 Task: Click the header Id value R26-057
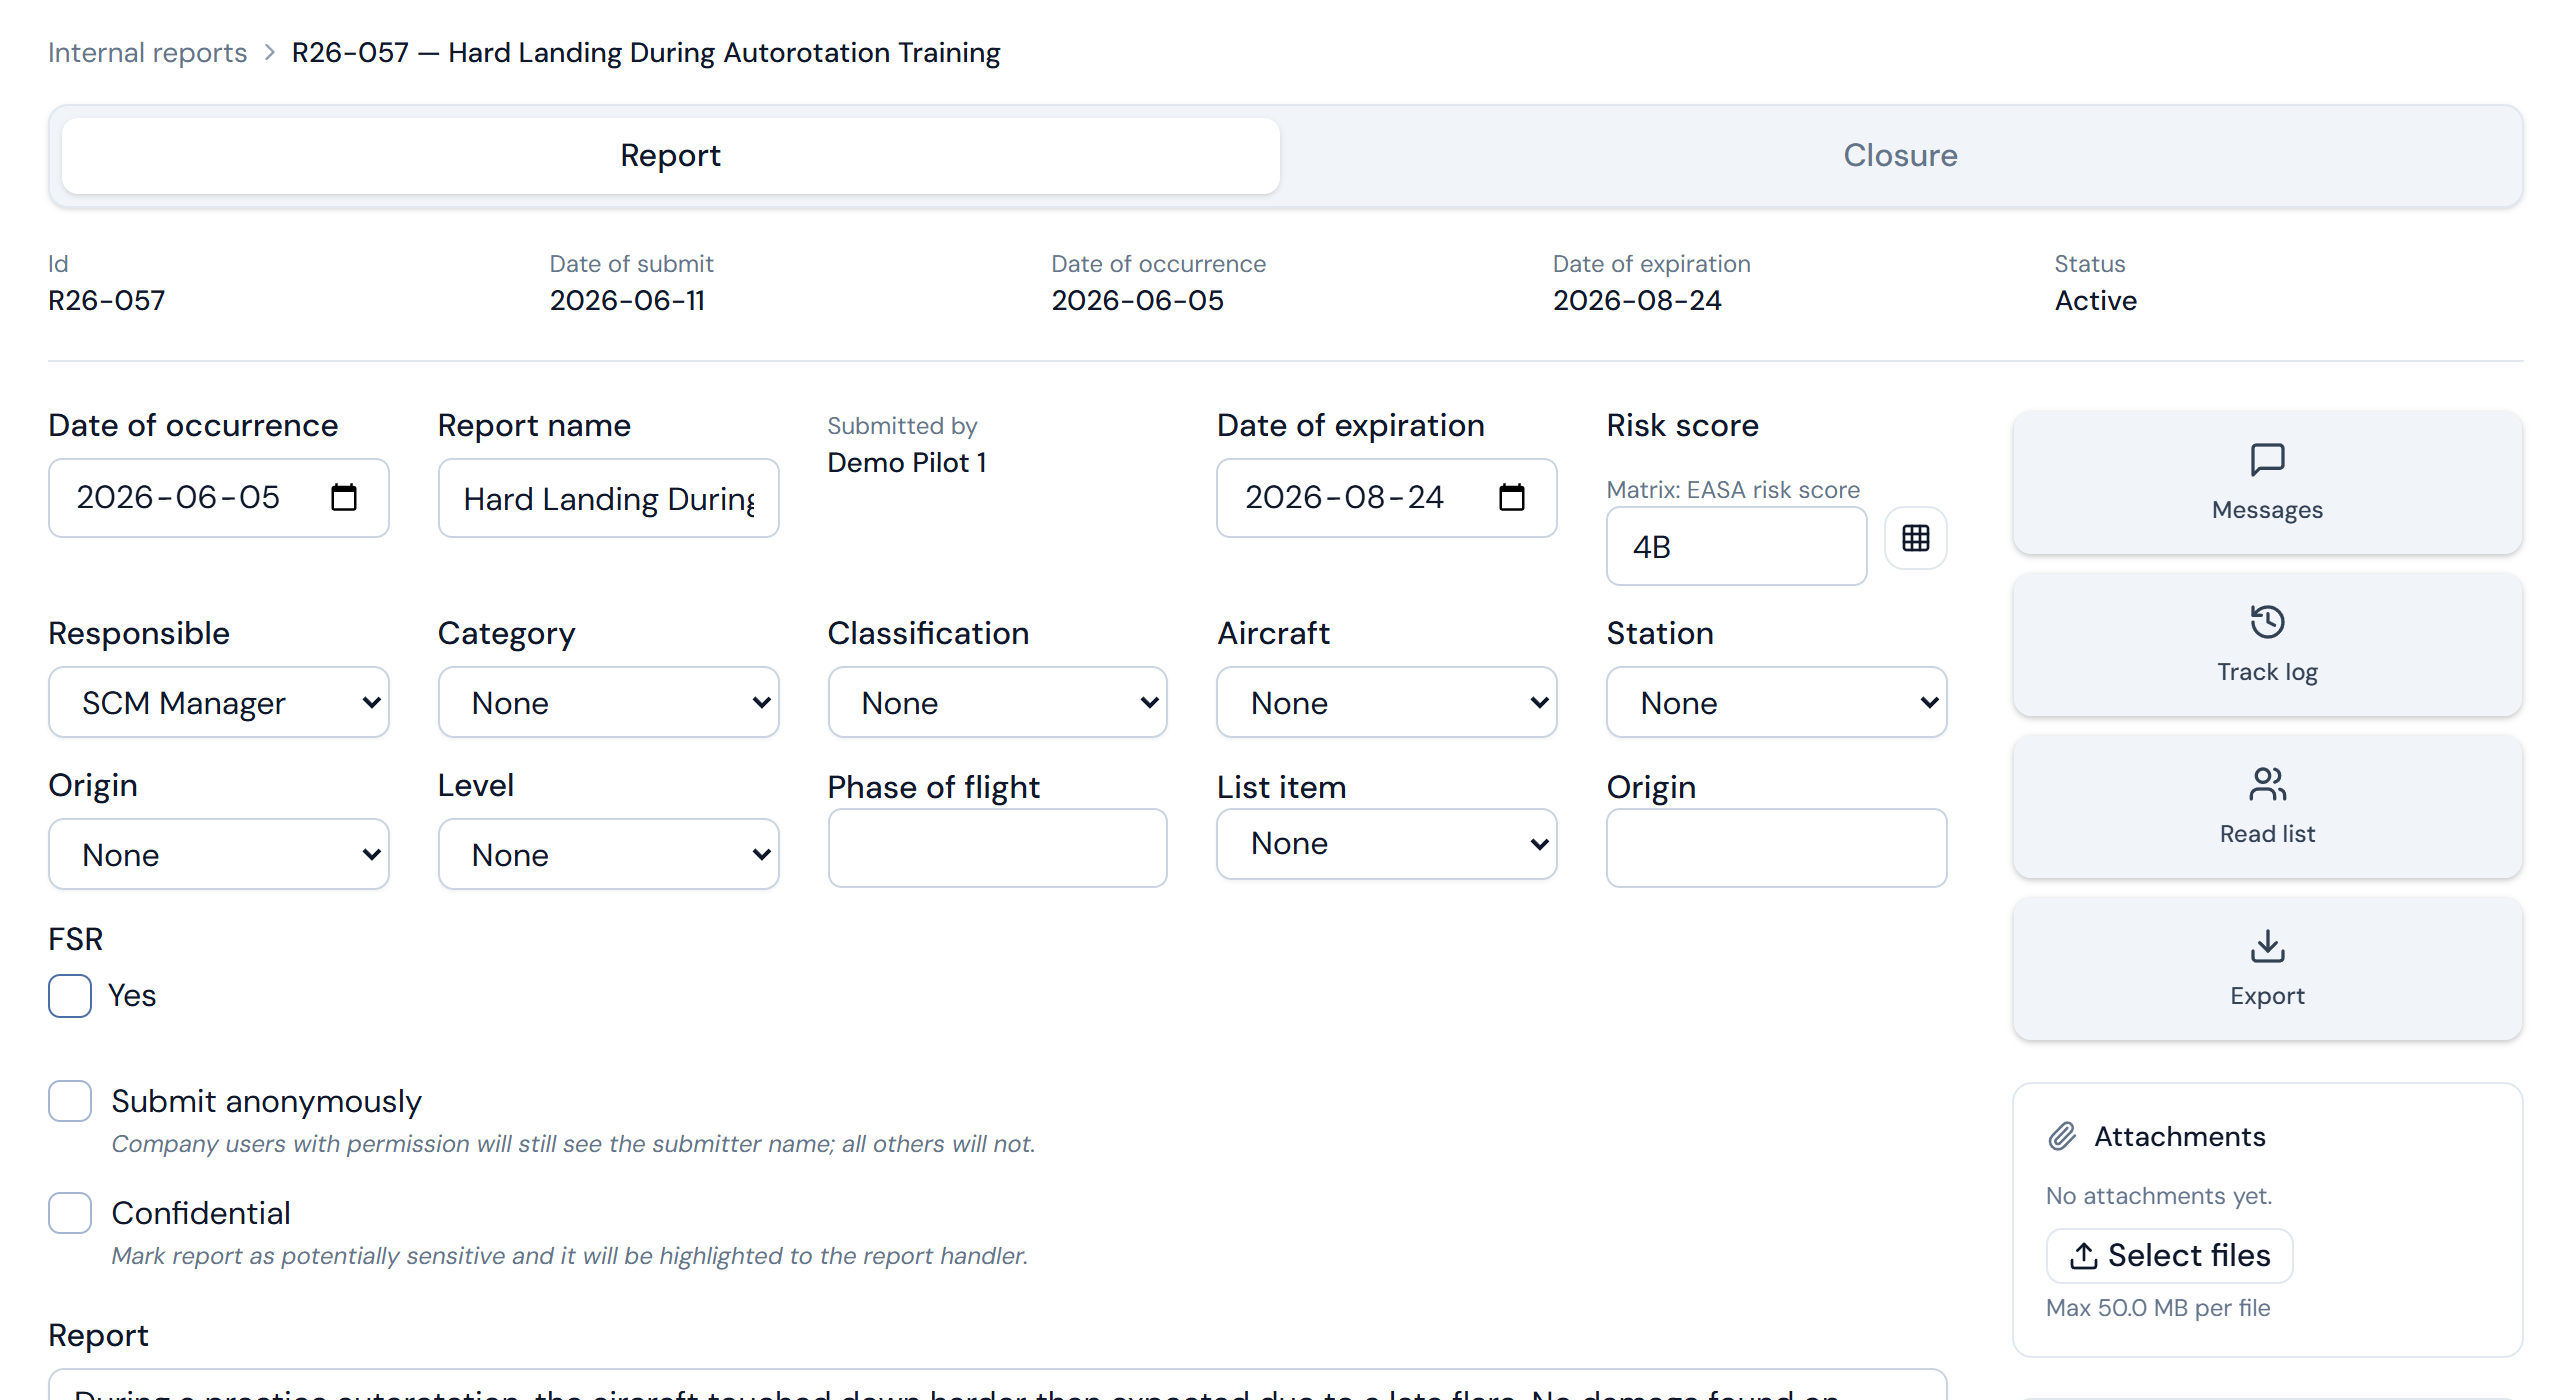point(107,300)
